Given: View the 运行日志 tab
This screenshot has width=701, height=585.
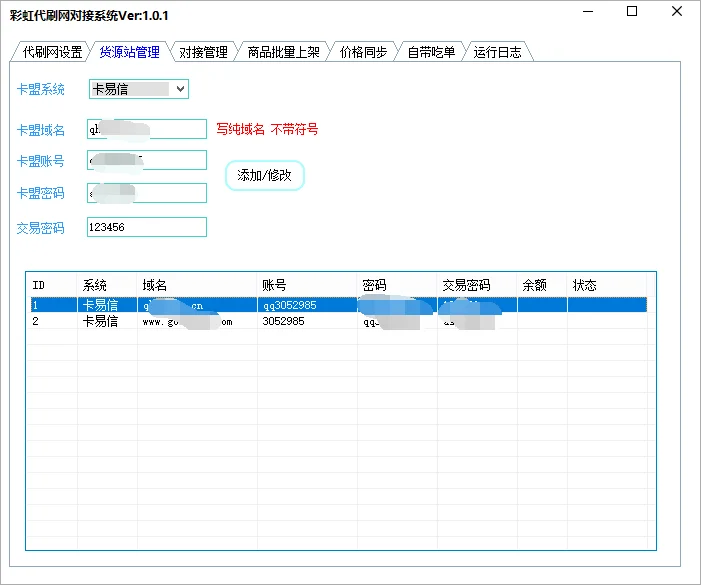Looking at the screenshot, I should pos(497,52).
